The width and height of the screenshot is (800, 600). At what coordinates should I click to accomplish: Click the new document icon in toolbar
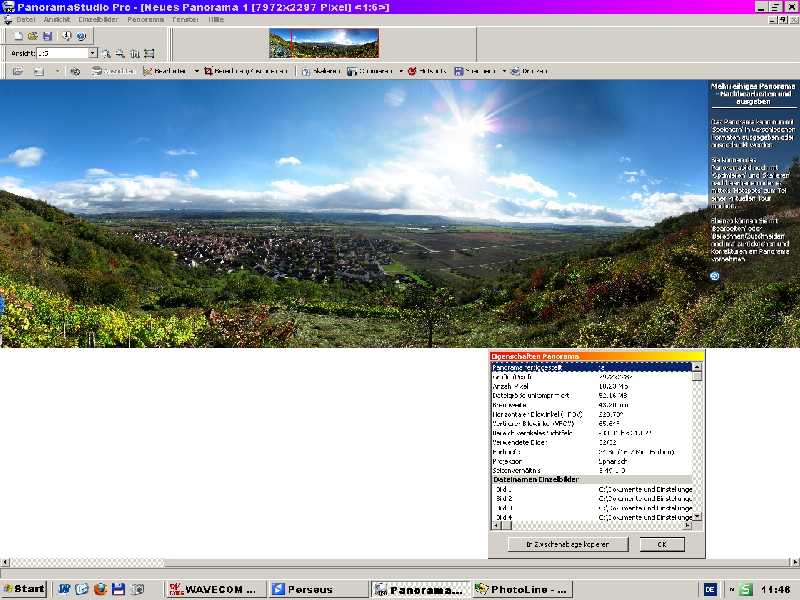18,36
